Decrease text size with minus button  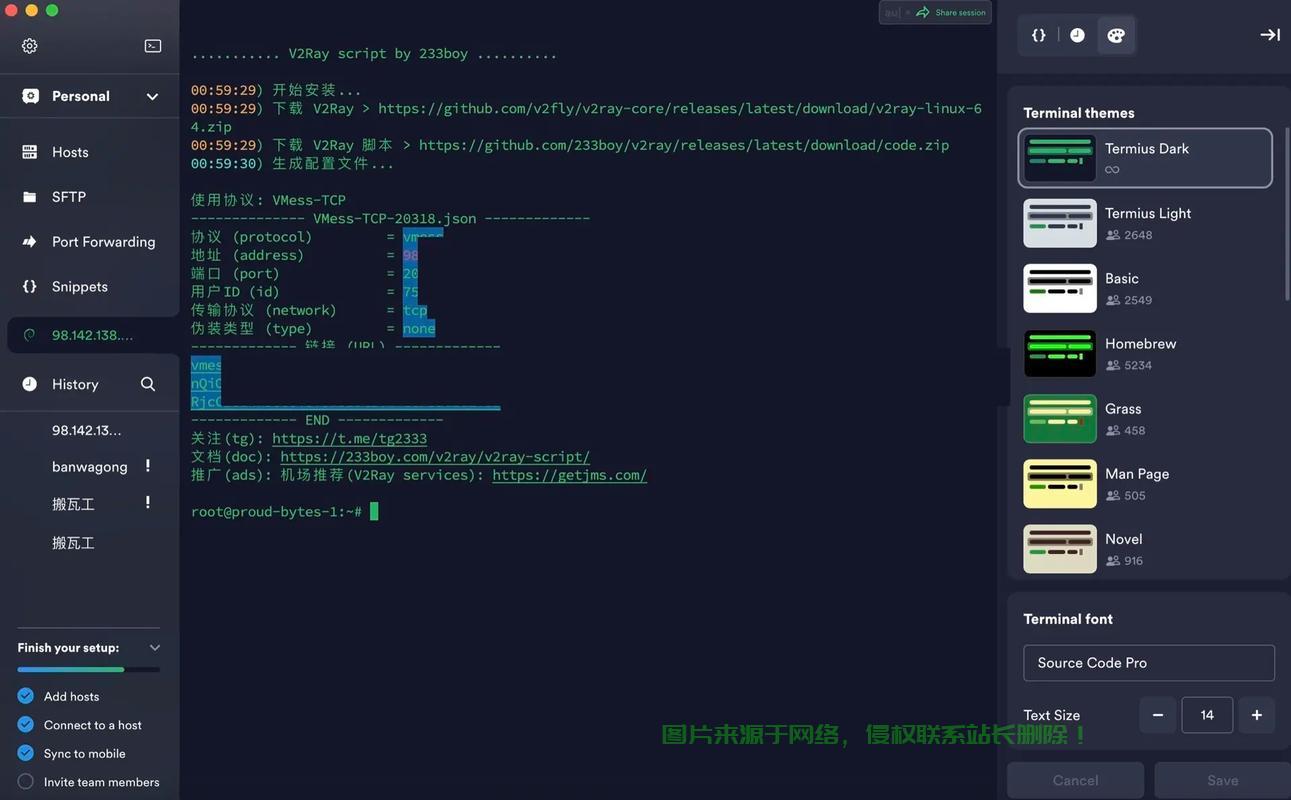point(1158,715)
